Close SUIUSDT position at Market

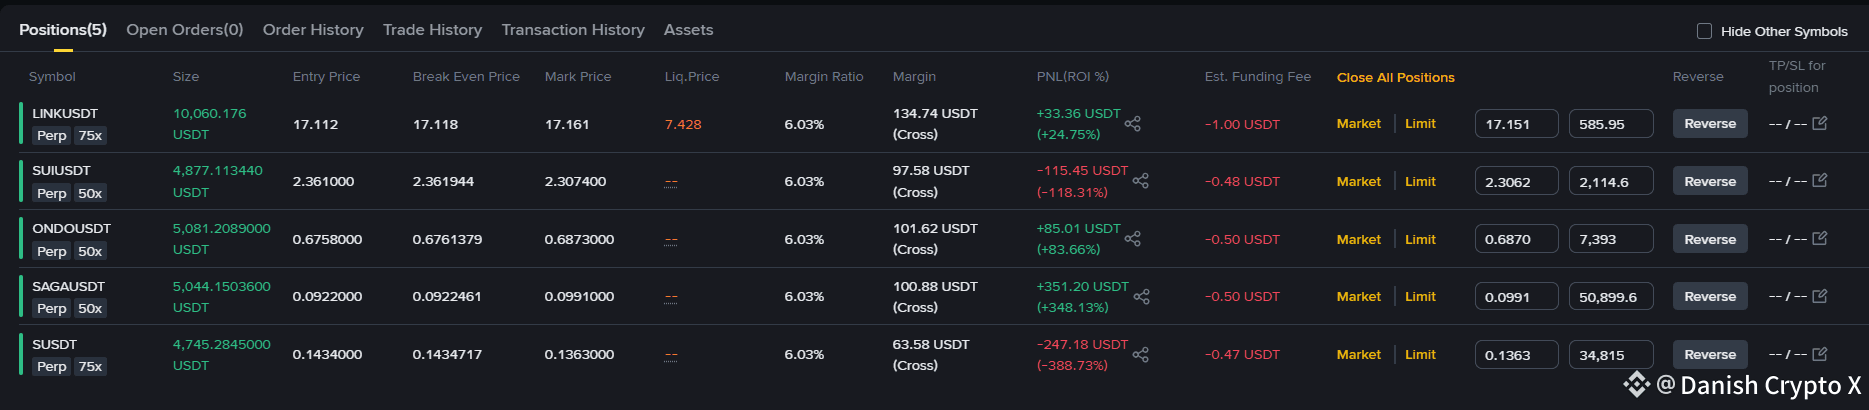tap(1359, 181)
